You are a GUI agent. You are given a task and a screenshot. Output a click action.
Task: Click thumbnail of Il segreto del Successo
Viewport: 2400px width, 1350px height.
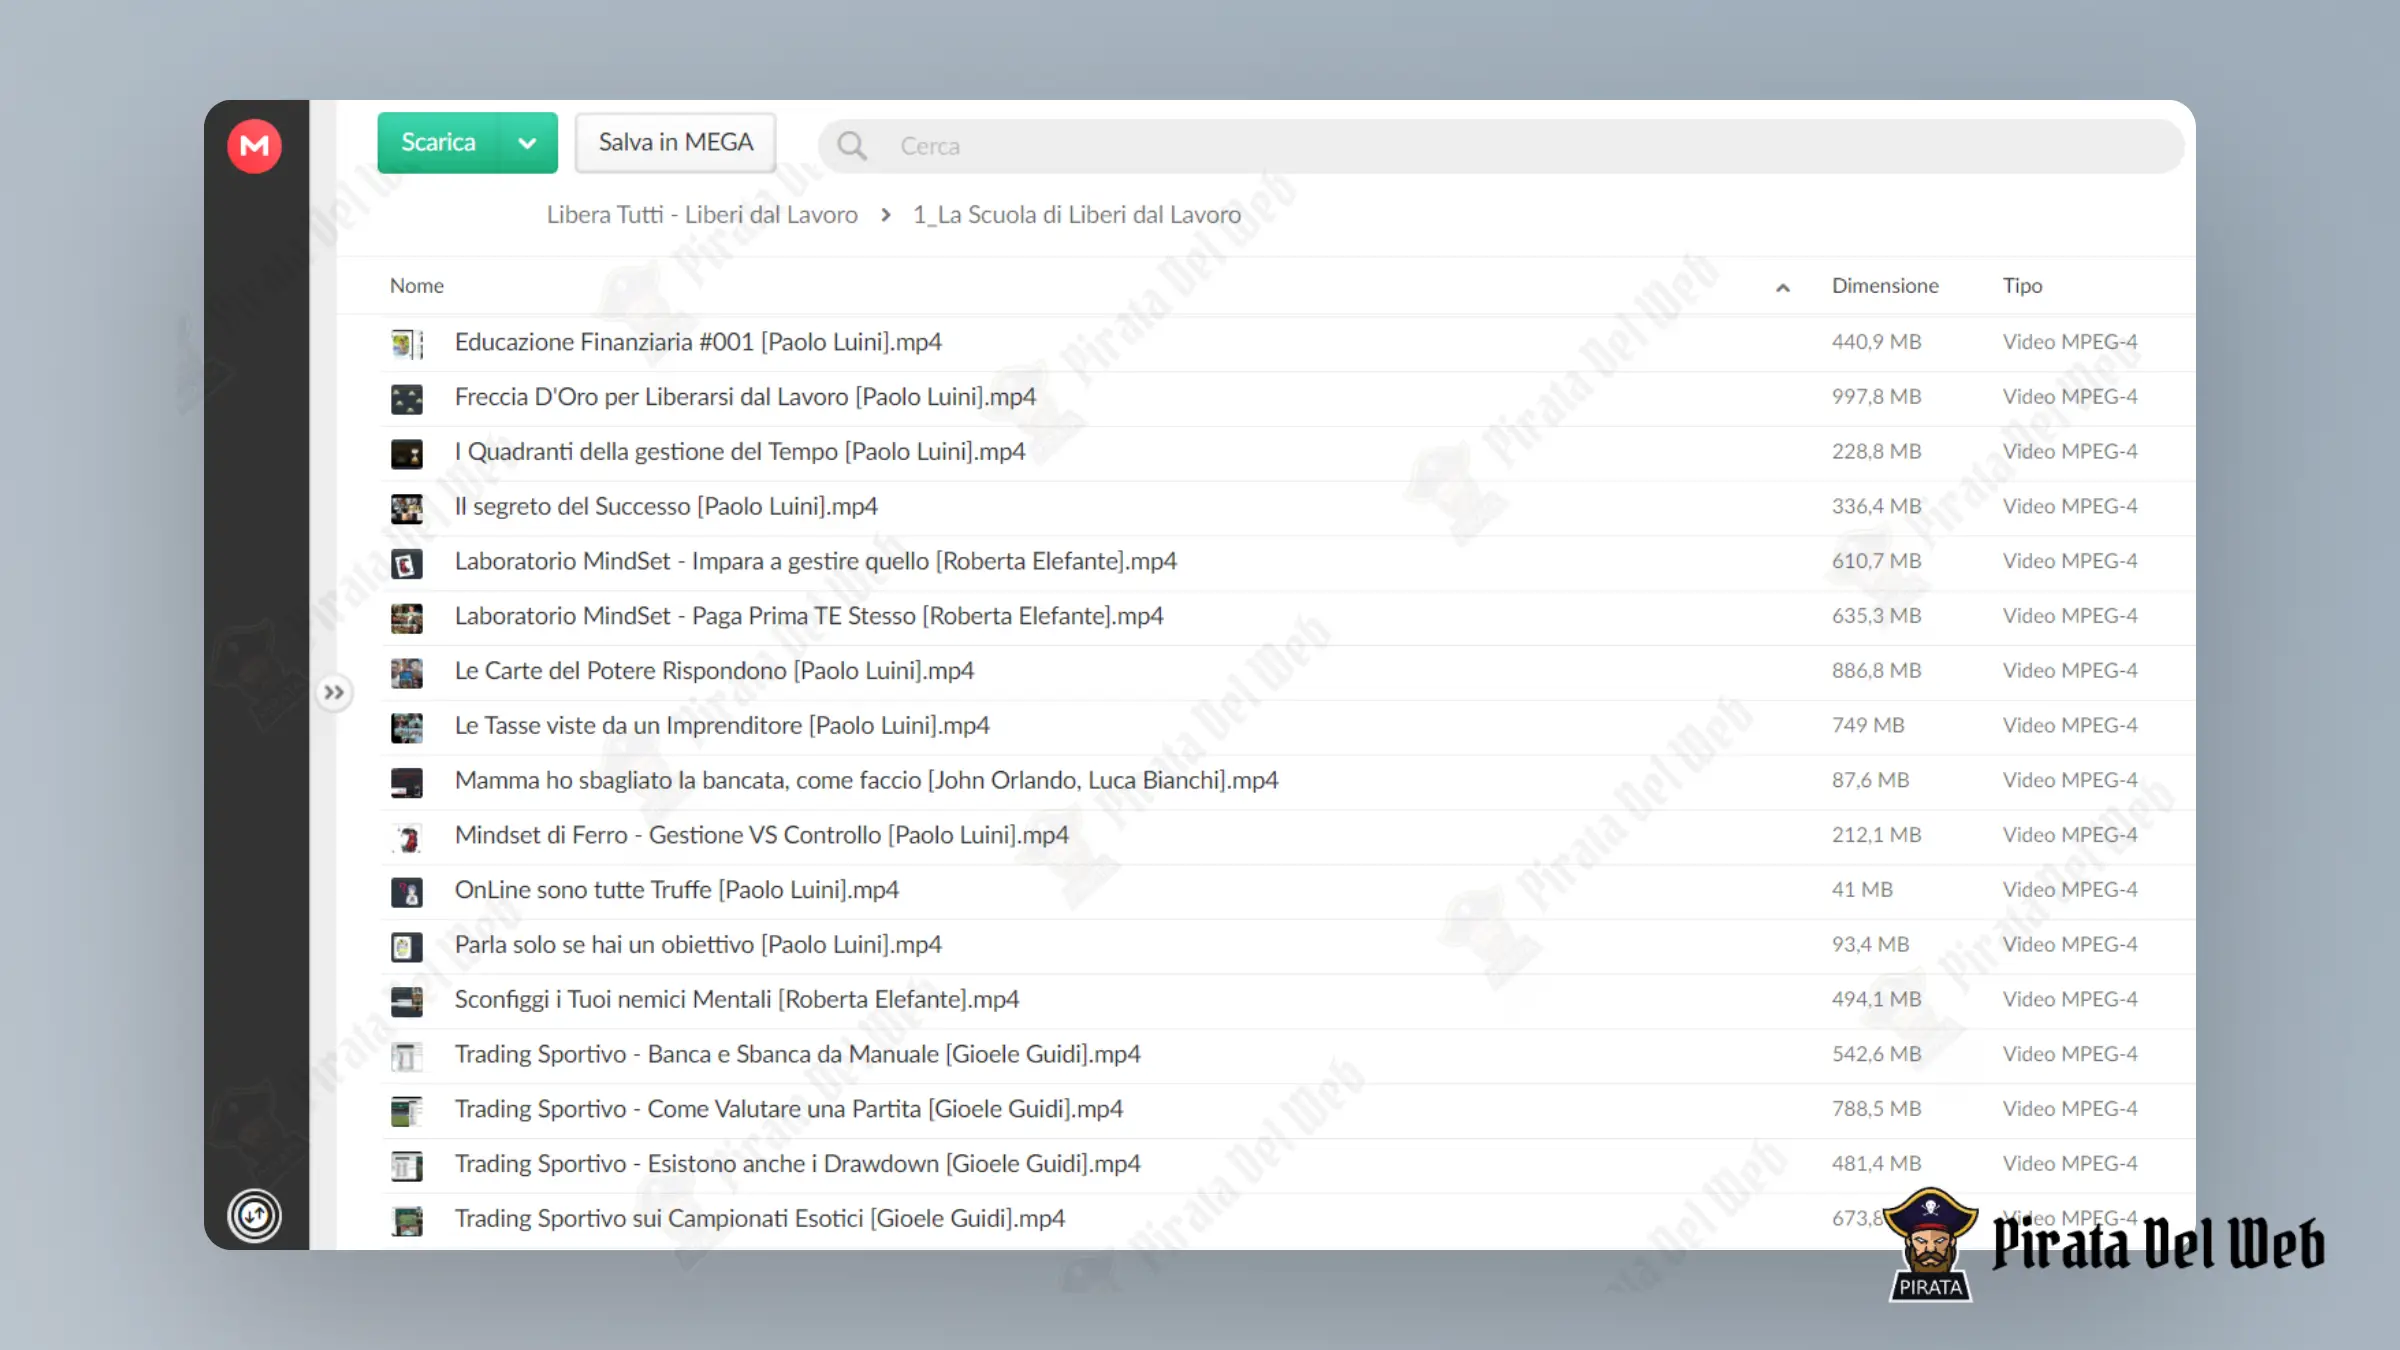pos(407,509)
